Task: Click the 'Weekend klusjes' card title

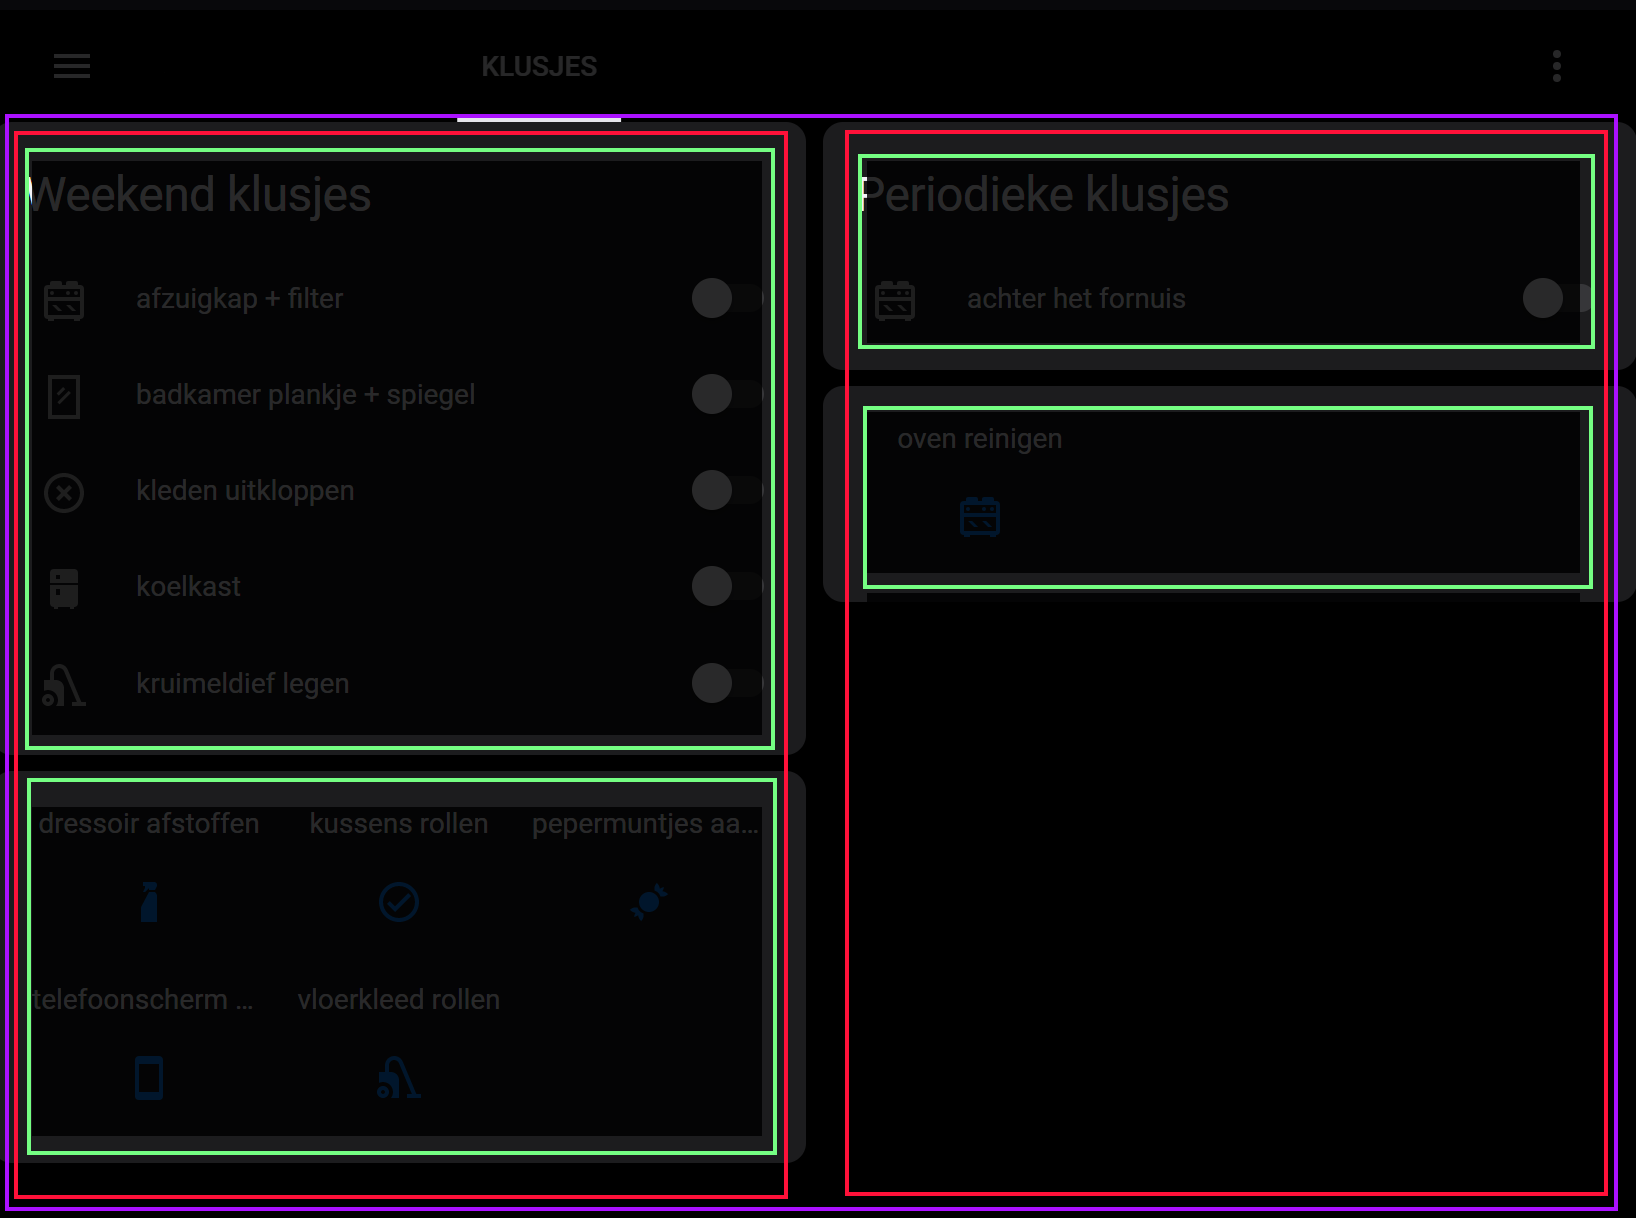Action: click(199, 194)
